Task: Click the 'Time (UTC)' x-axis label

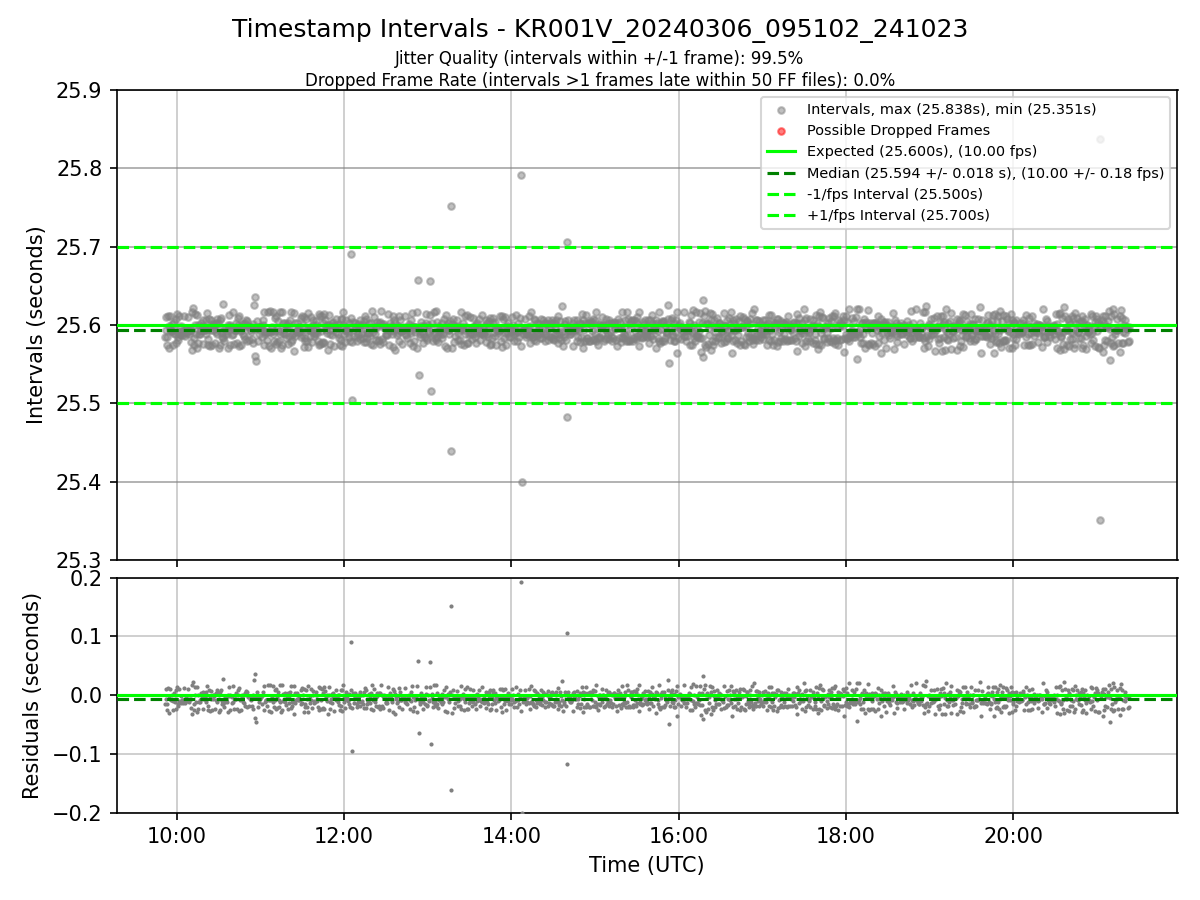Action: 646,865
